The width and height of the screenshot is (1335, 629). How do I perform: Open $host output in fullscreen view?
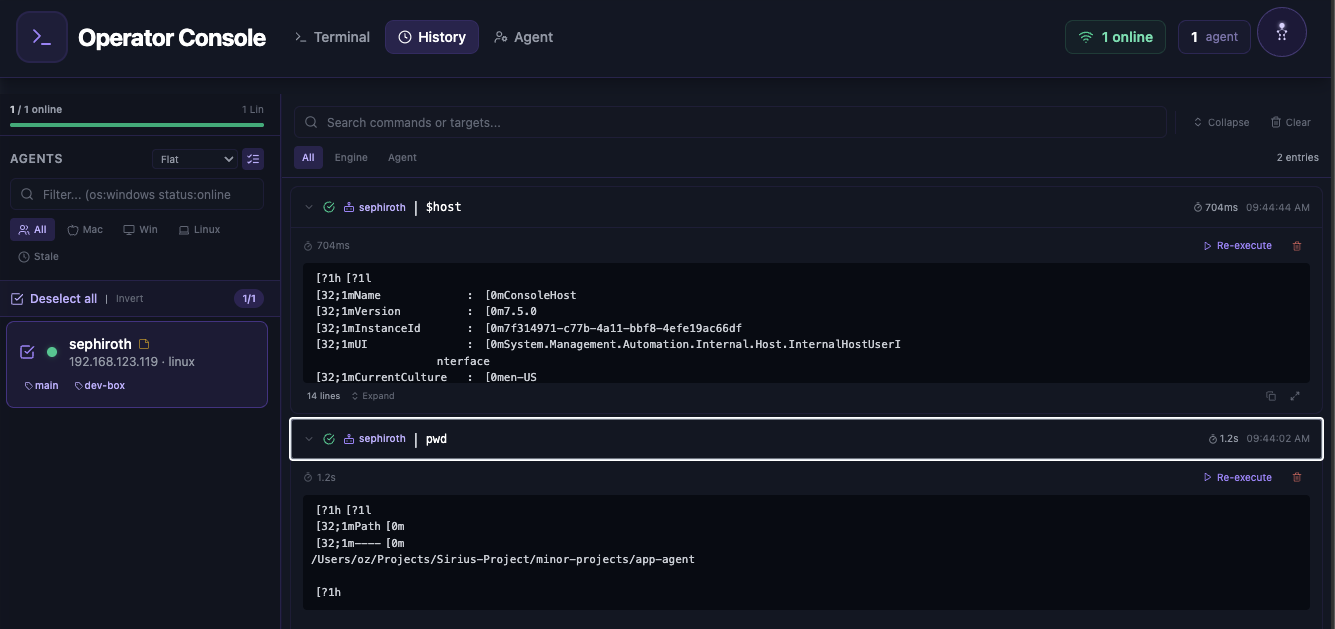1295,396
